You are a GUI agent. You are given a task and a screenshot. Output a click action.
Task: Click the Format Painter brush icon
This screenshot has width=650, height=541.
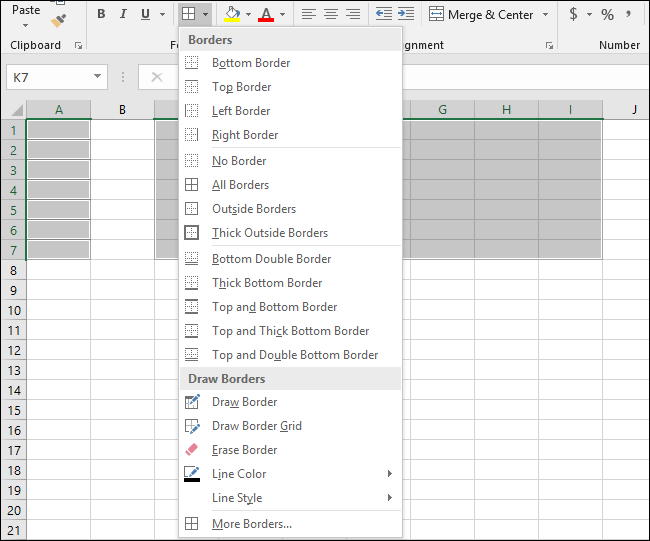click(x=59, y=18)
